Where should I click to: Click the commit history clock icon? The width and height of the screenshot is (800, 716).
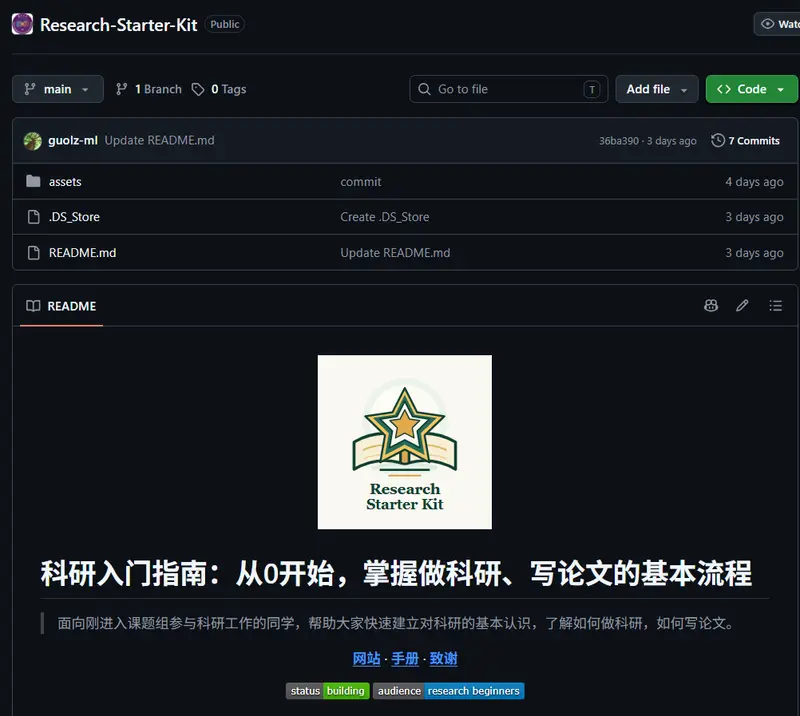tap(718, 140)
